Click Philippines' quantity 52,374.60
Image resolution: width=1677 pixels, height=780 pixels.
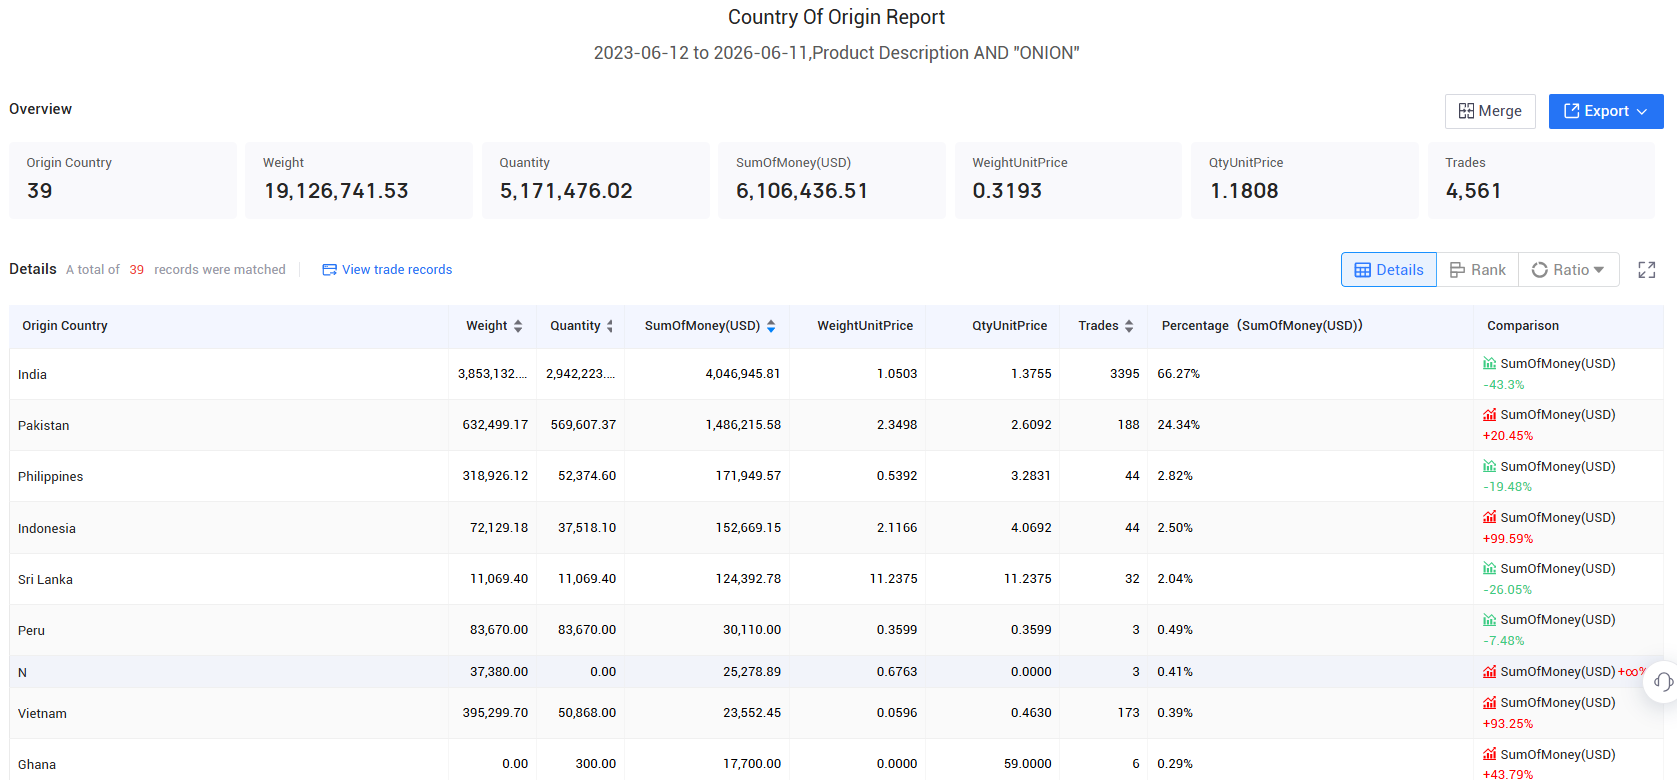(x=587, y=476)
